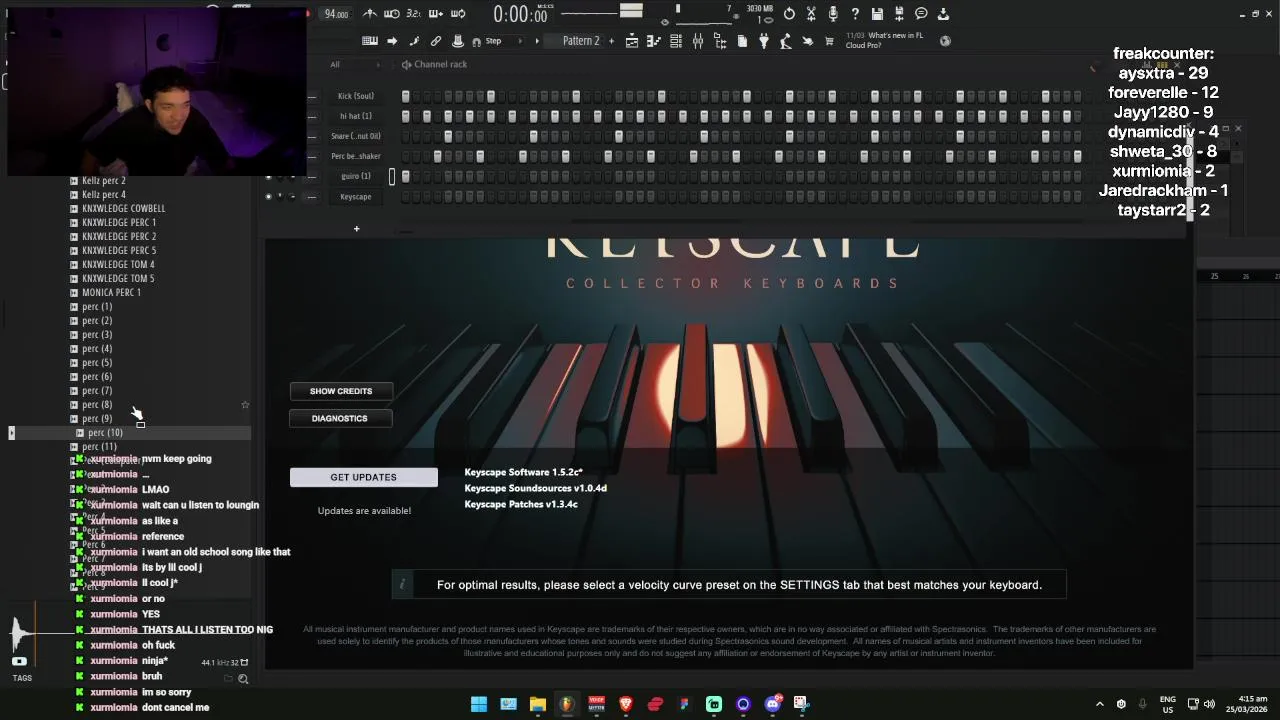Screen dimensions: 1280x720
Task: Toggle mute light on Keyscape channel
Action: click(x=268, y=196)
